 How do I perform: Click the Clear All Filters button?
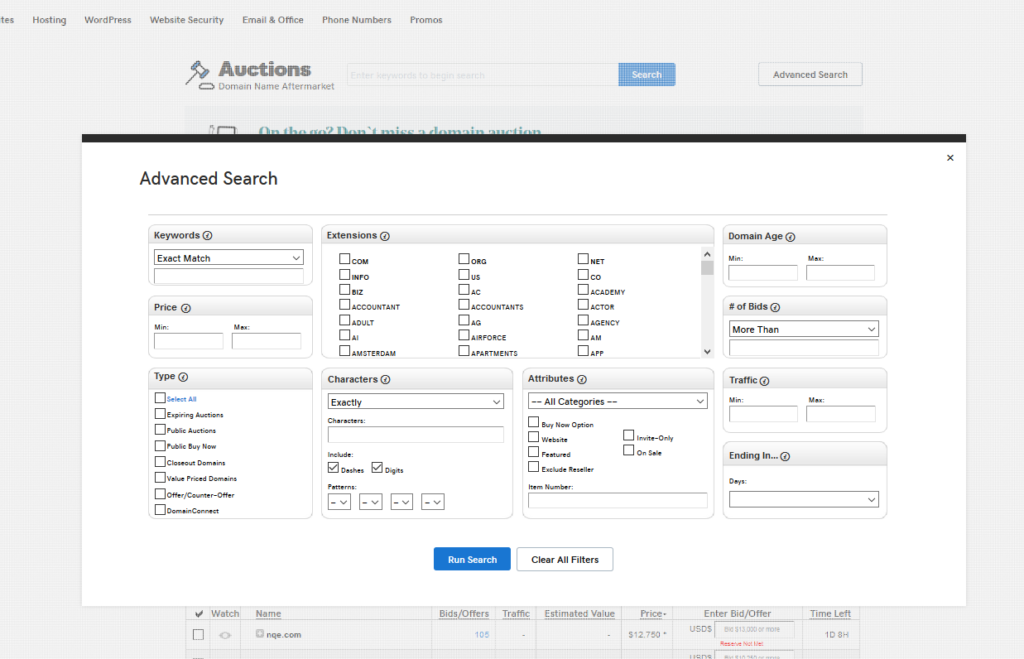click(564, 559)
